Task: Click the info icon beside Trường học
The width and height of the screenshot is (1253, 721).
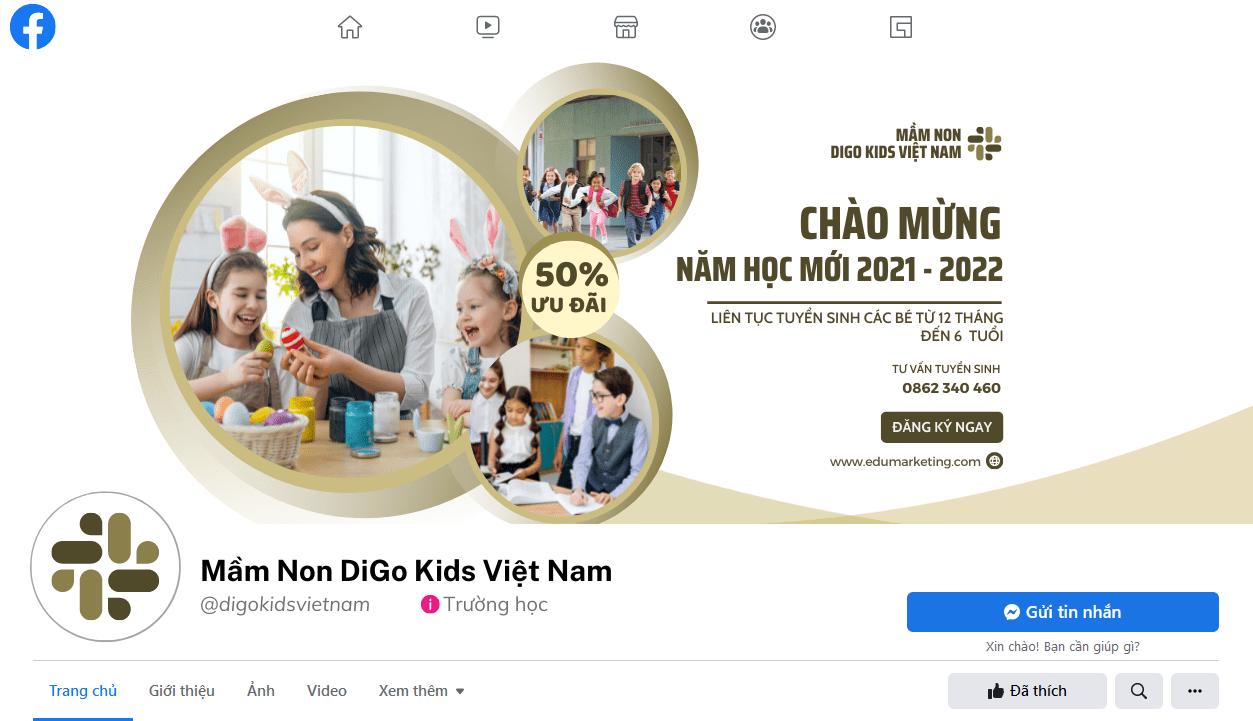Action: click(430, 605)
